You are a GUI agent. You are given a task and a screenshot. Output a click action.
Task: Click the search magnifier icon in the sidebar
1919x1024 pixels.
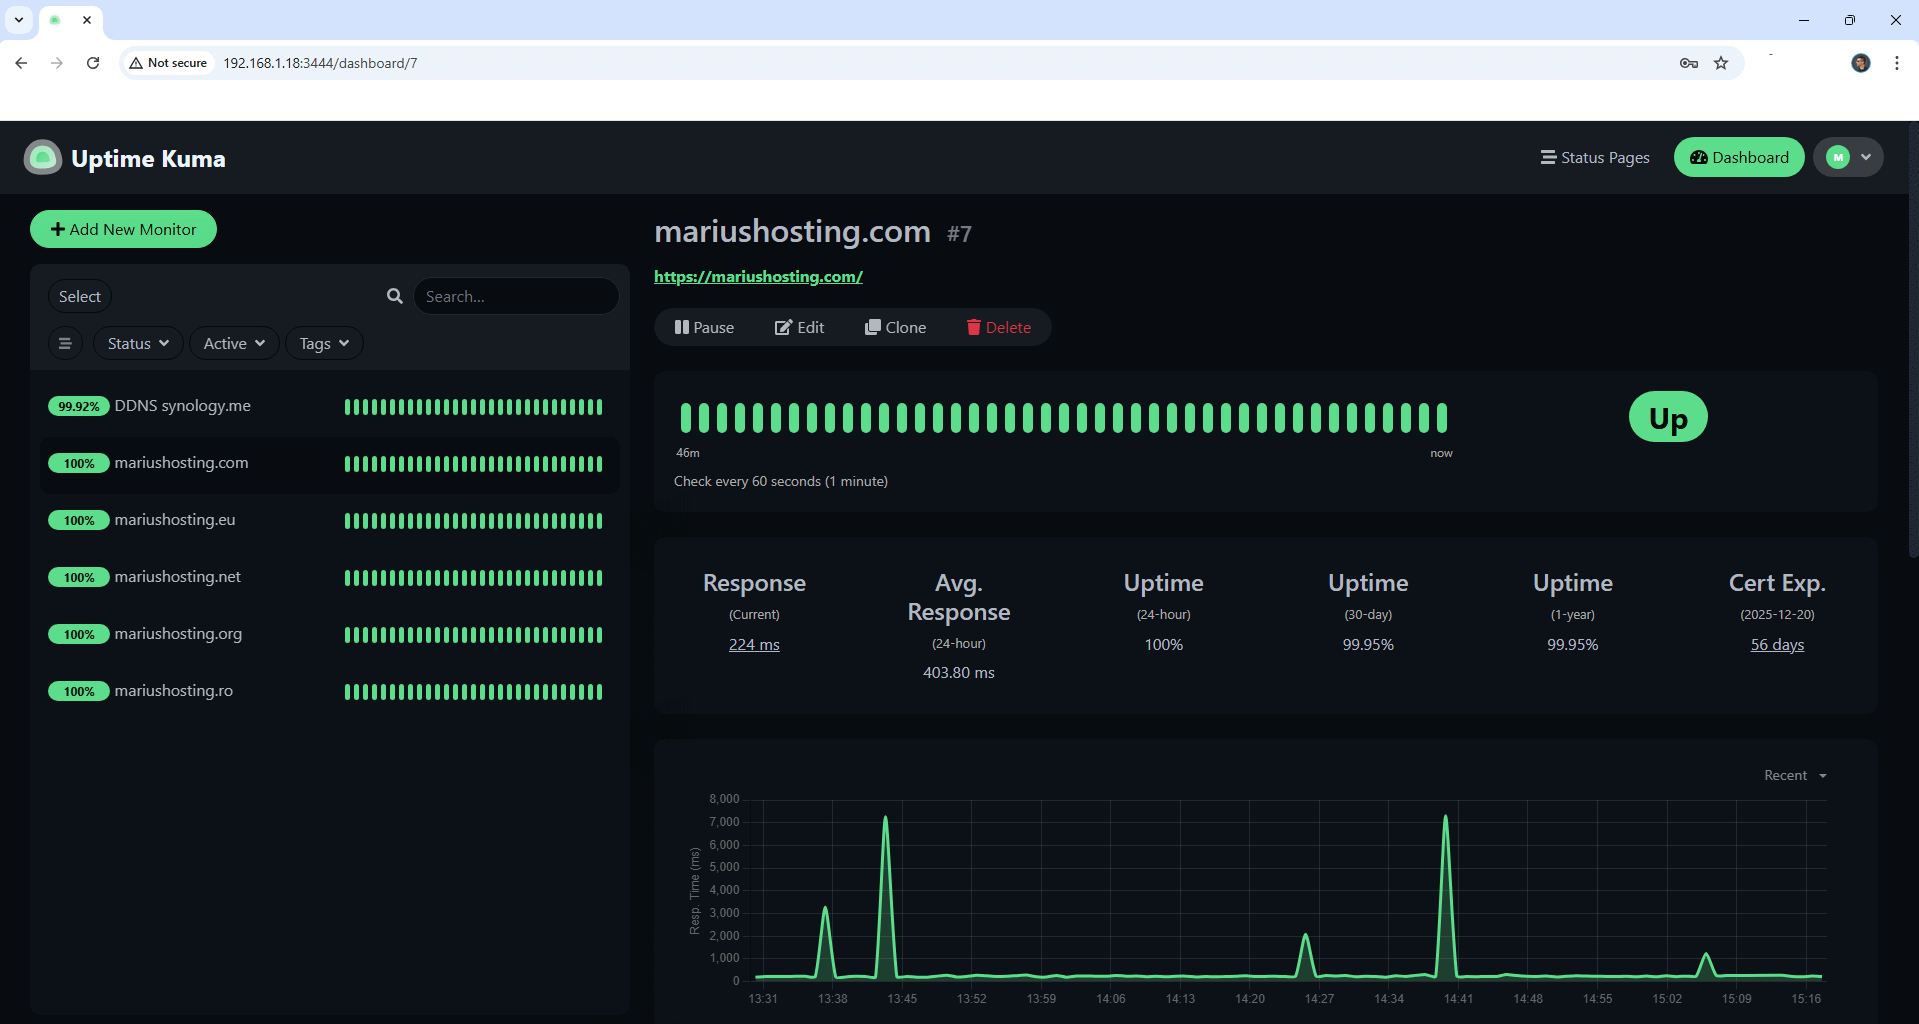coord(394,296)
